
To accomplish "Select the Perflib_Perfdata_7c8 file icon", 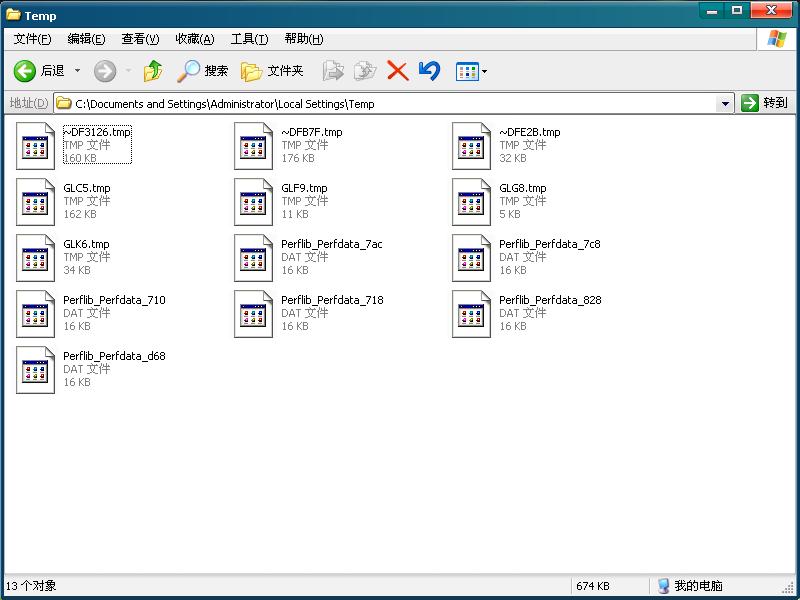I will [471, 258].
